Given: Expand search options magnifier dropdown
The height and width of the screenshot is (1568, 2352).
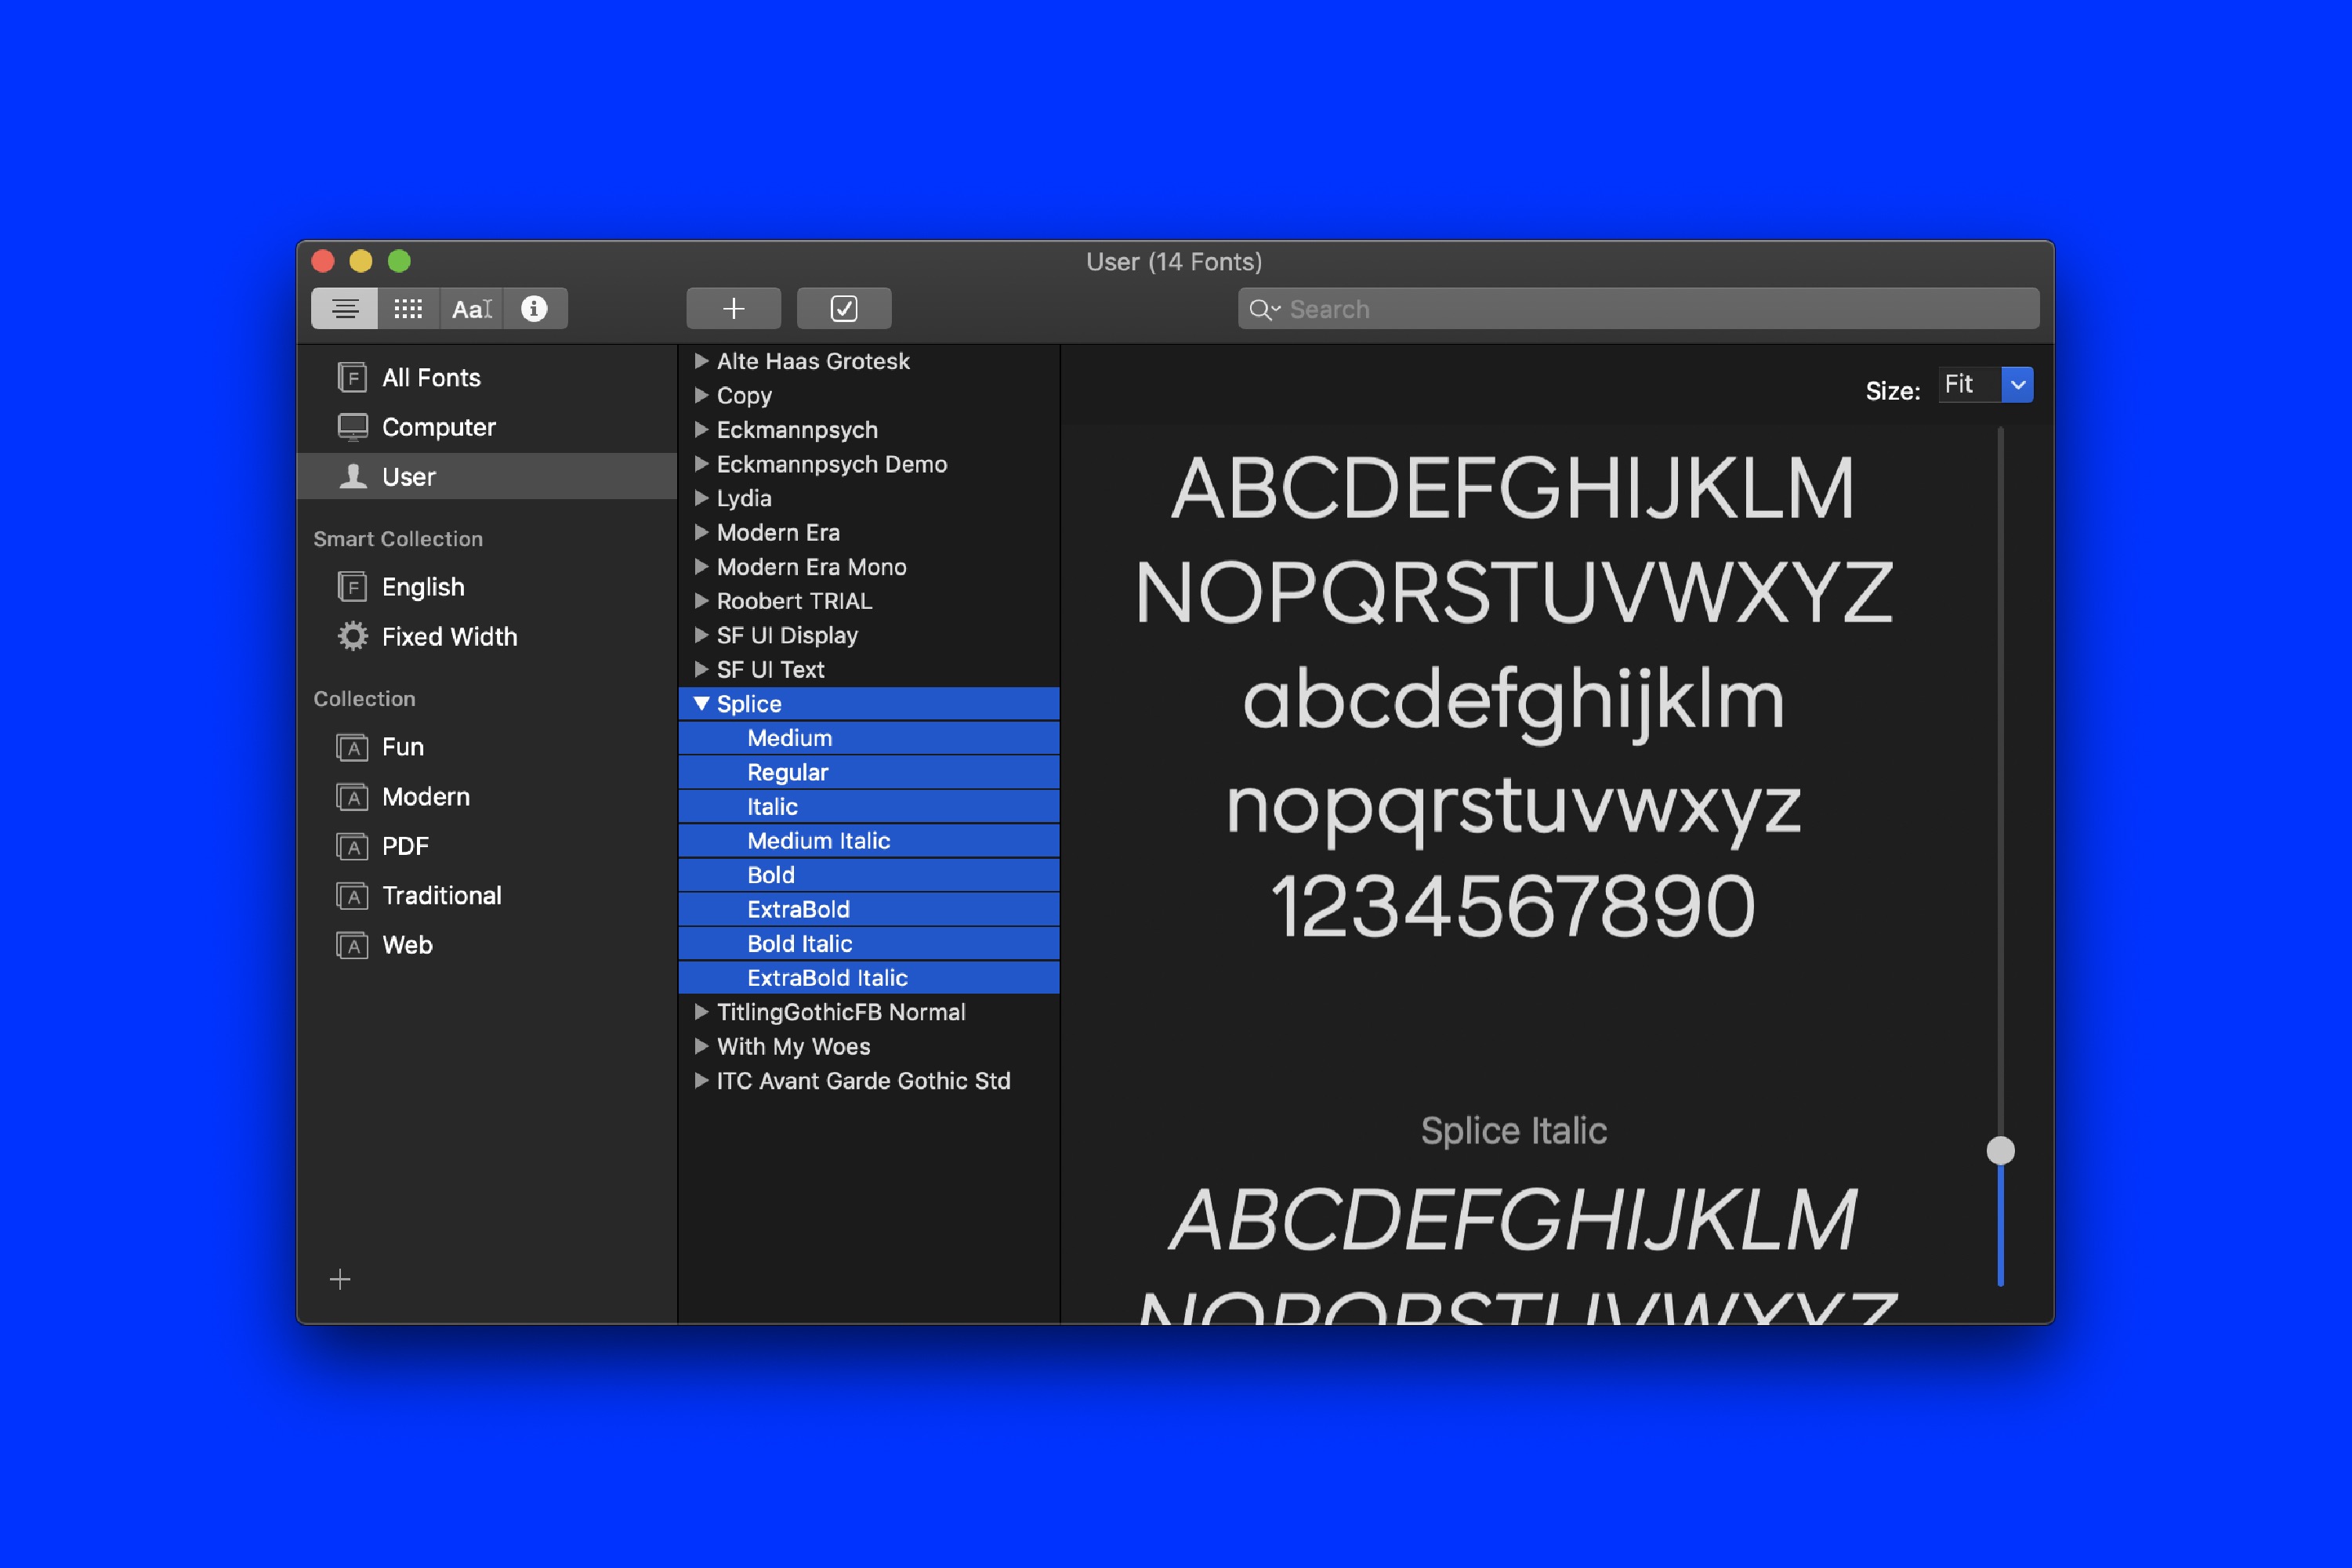Looking at the screenshot, I should pyautogui.click(x=1264, y=310).
